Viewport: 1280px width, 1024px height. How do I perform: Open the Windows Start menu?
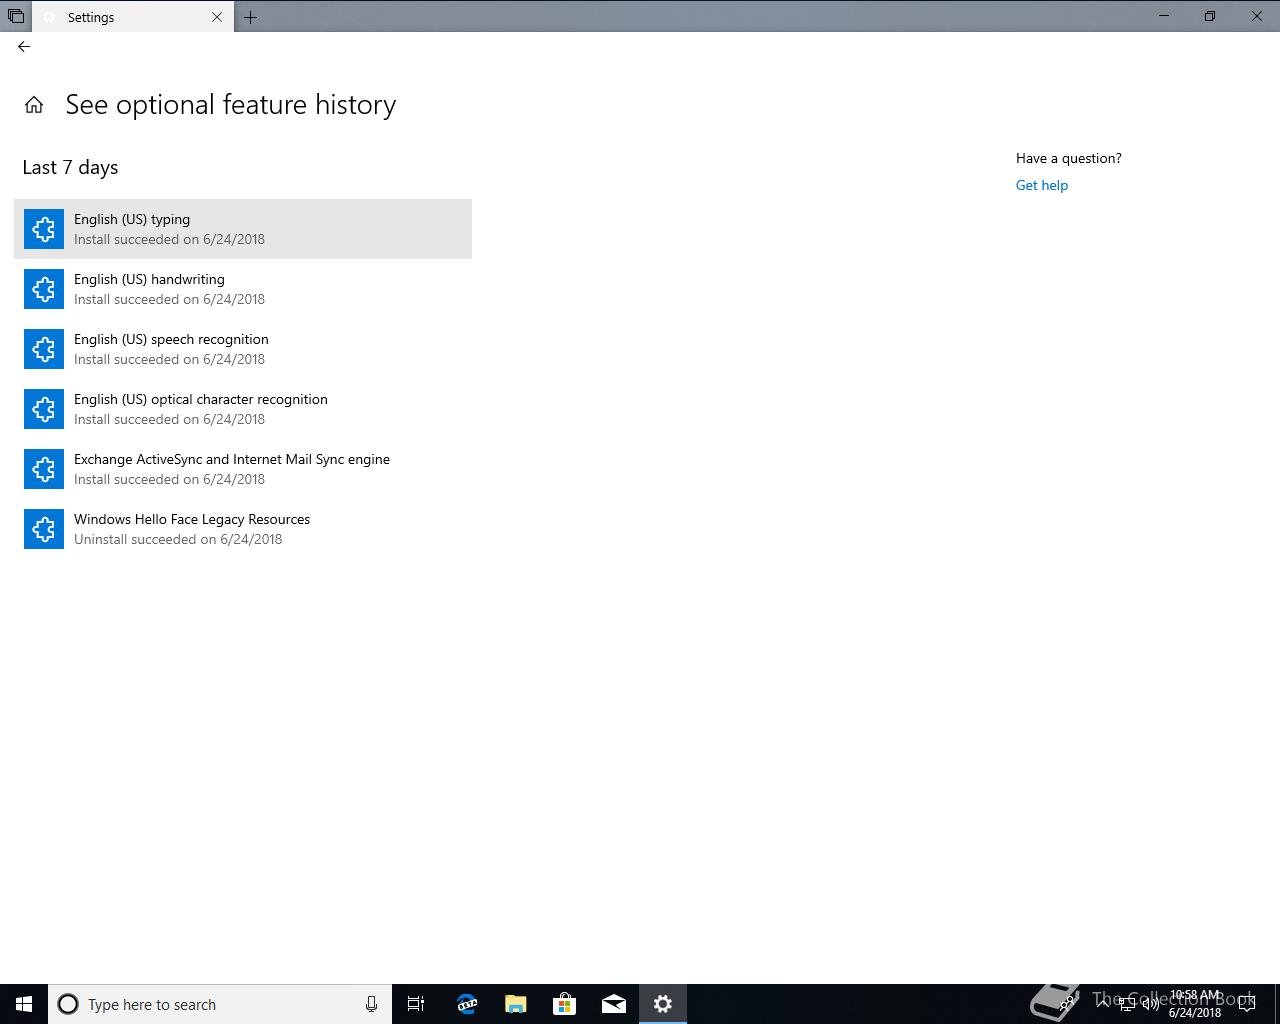[x=24, y=1004]
